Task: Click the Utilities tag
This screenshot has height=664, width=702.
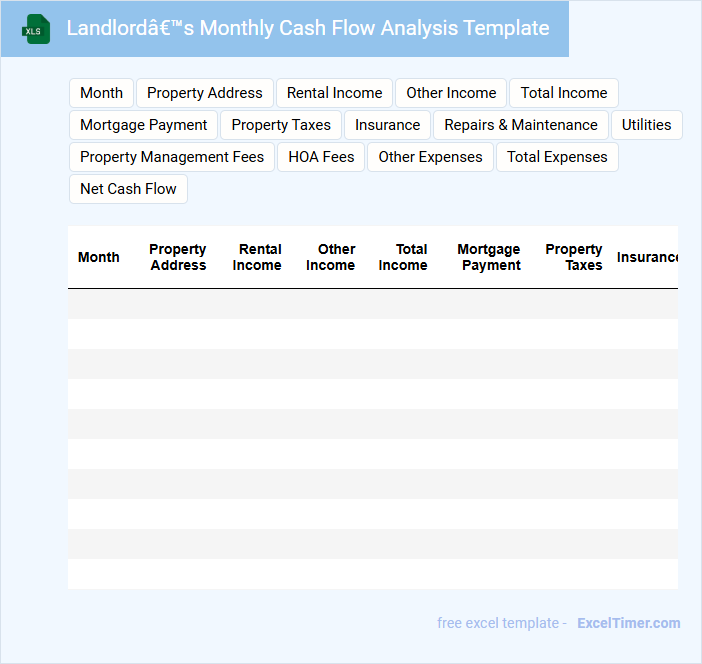Action: (646, 125)
